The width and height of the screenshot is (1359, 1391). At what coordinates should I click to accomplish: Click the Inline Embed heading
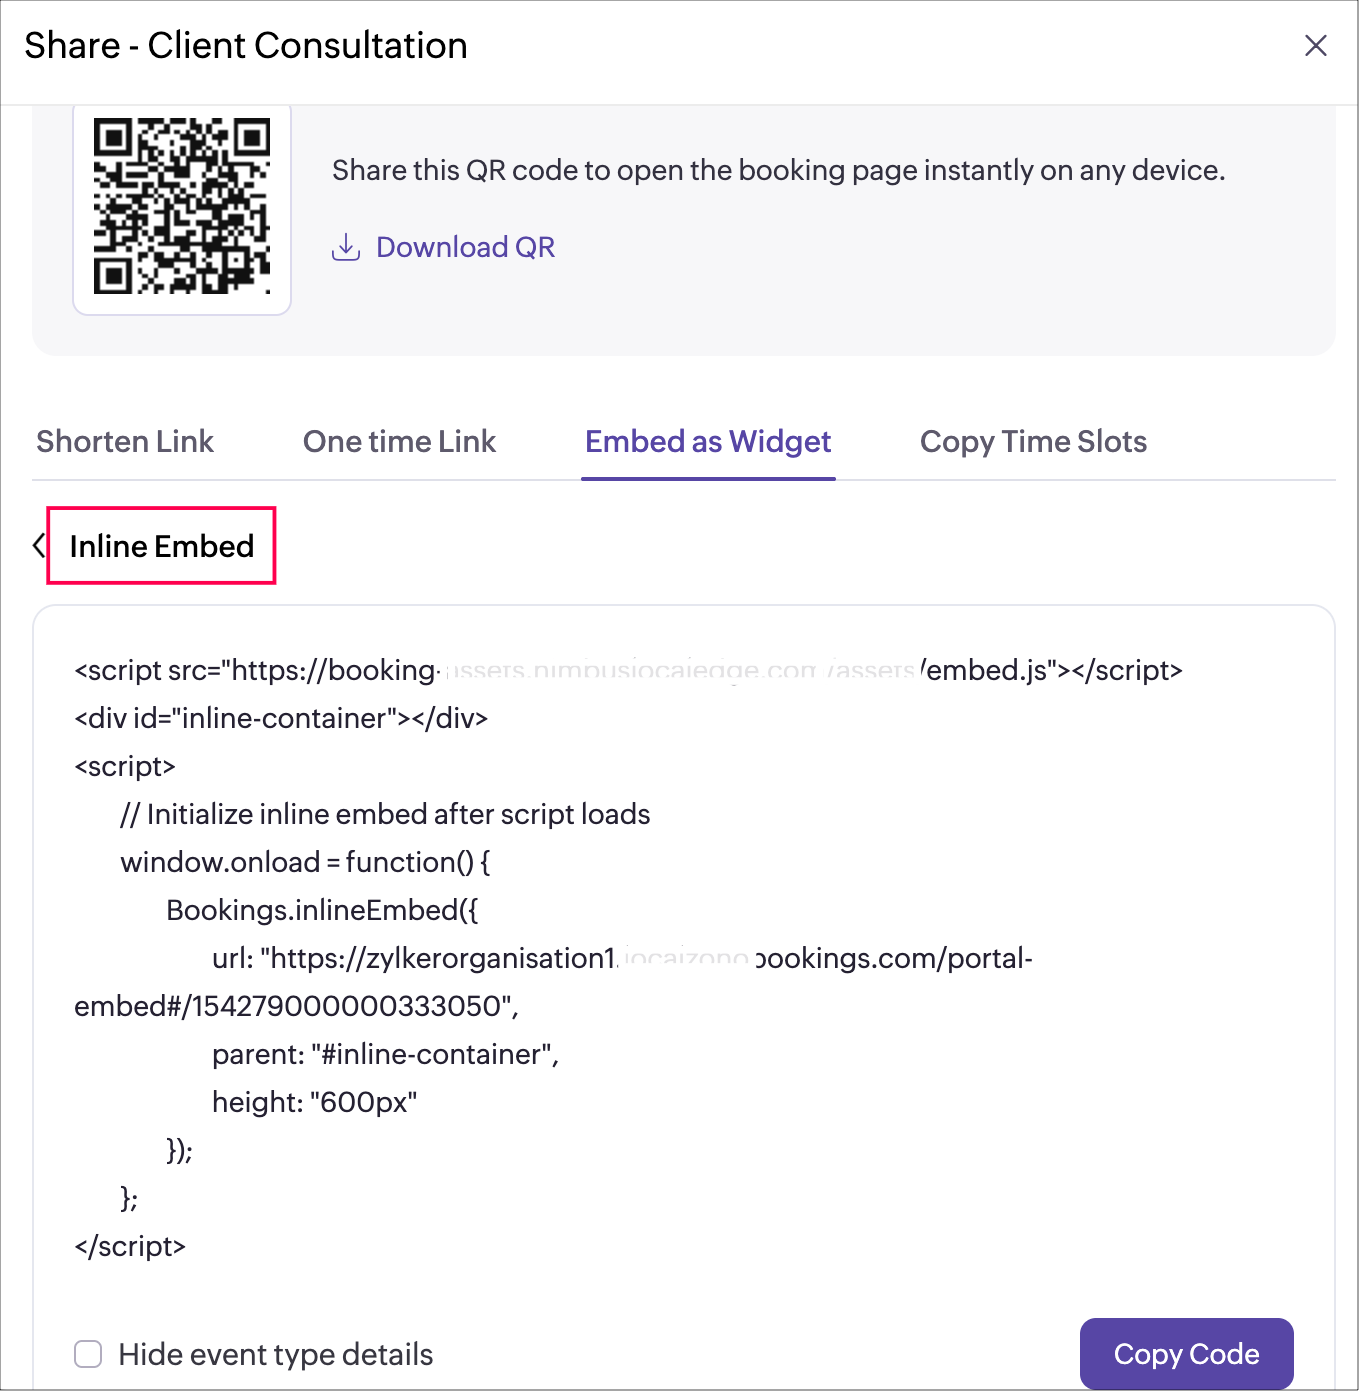[162, 546]
